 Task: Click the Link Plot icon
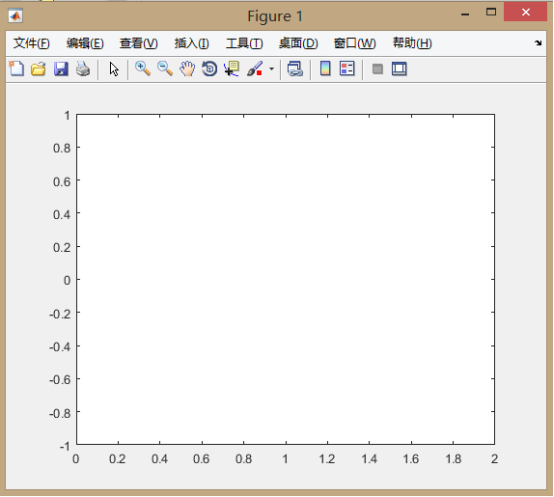click(x=295, y=69)
